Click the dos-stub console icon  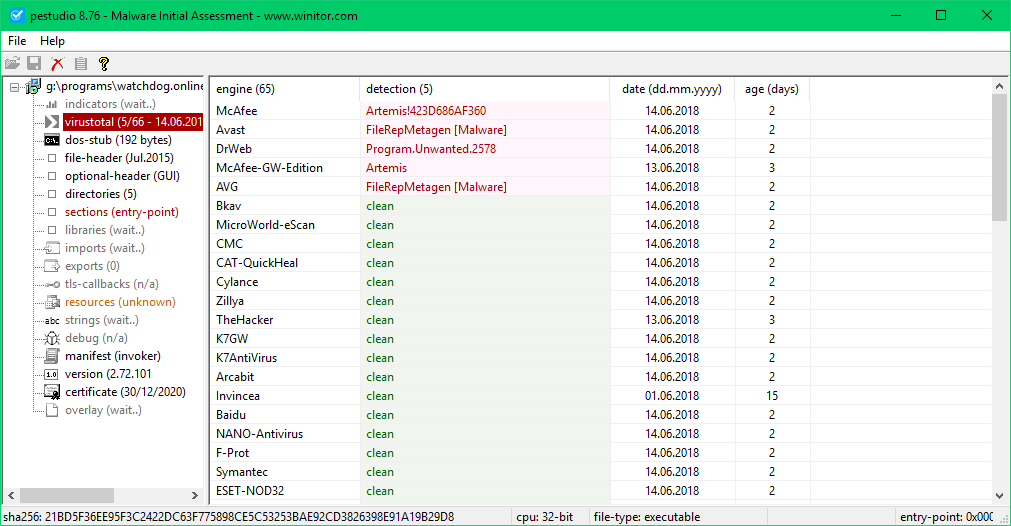tap(52, 140)
